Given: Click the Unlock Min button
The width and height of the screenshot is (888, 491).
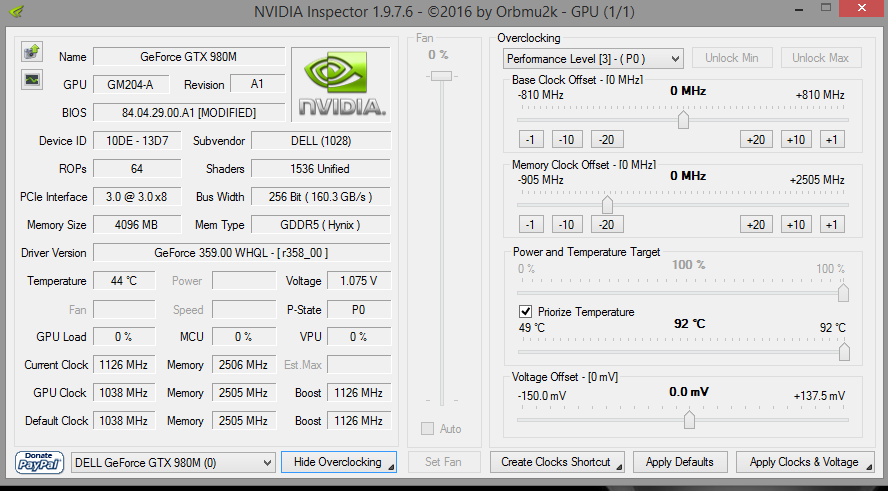Looking at the screenshot, I should coord(732,58).
